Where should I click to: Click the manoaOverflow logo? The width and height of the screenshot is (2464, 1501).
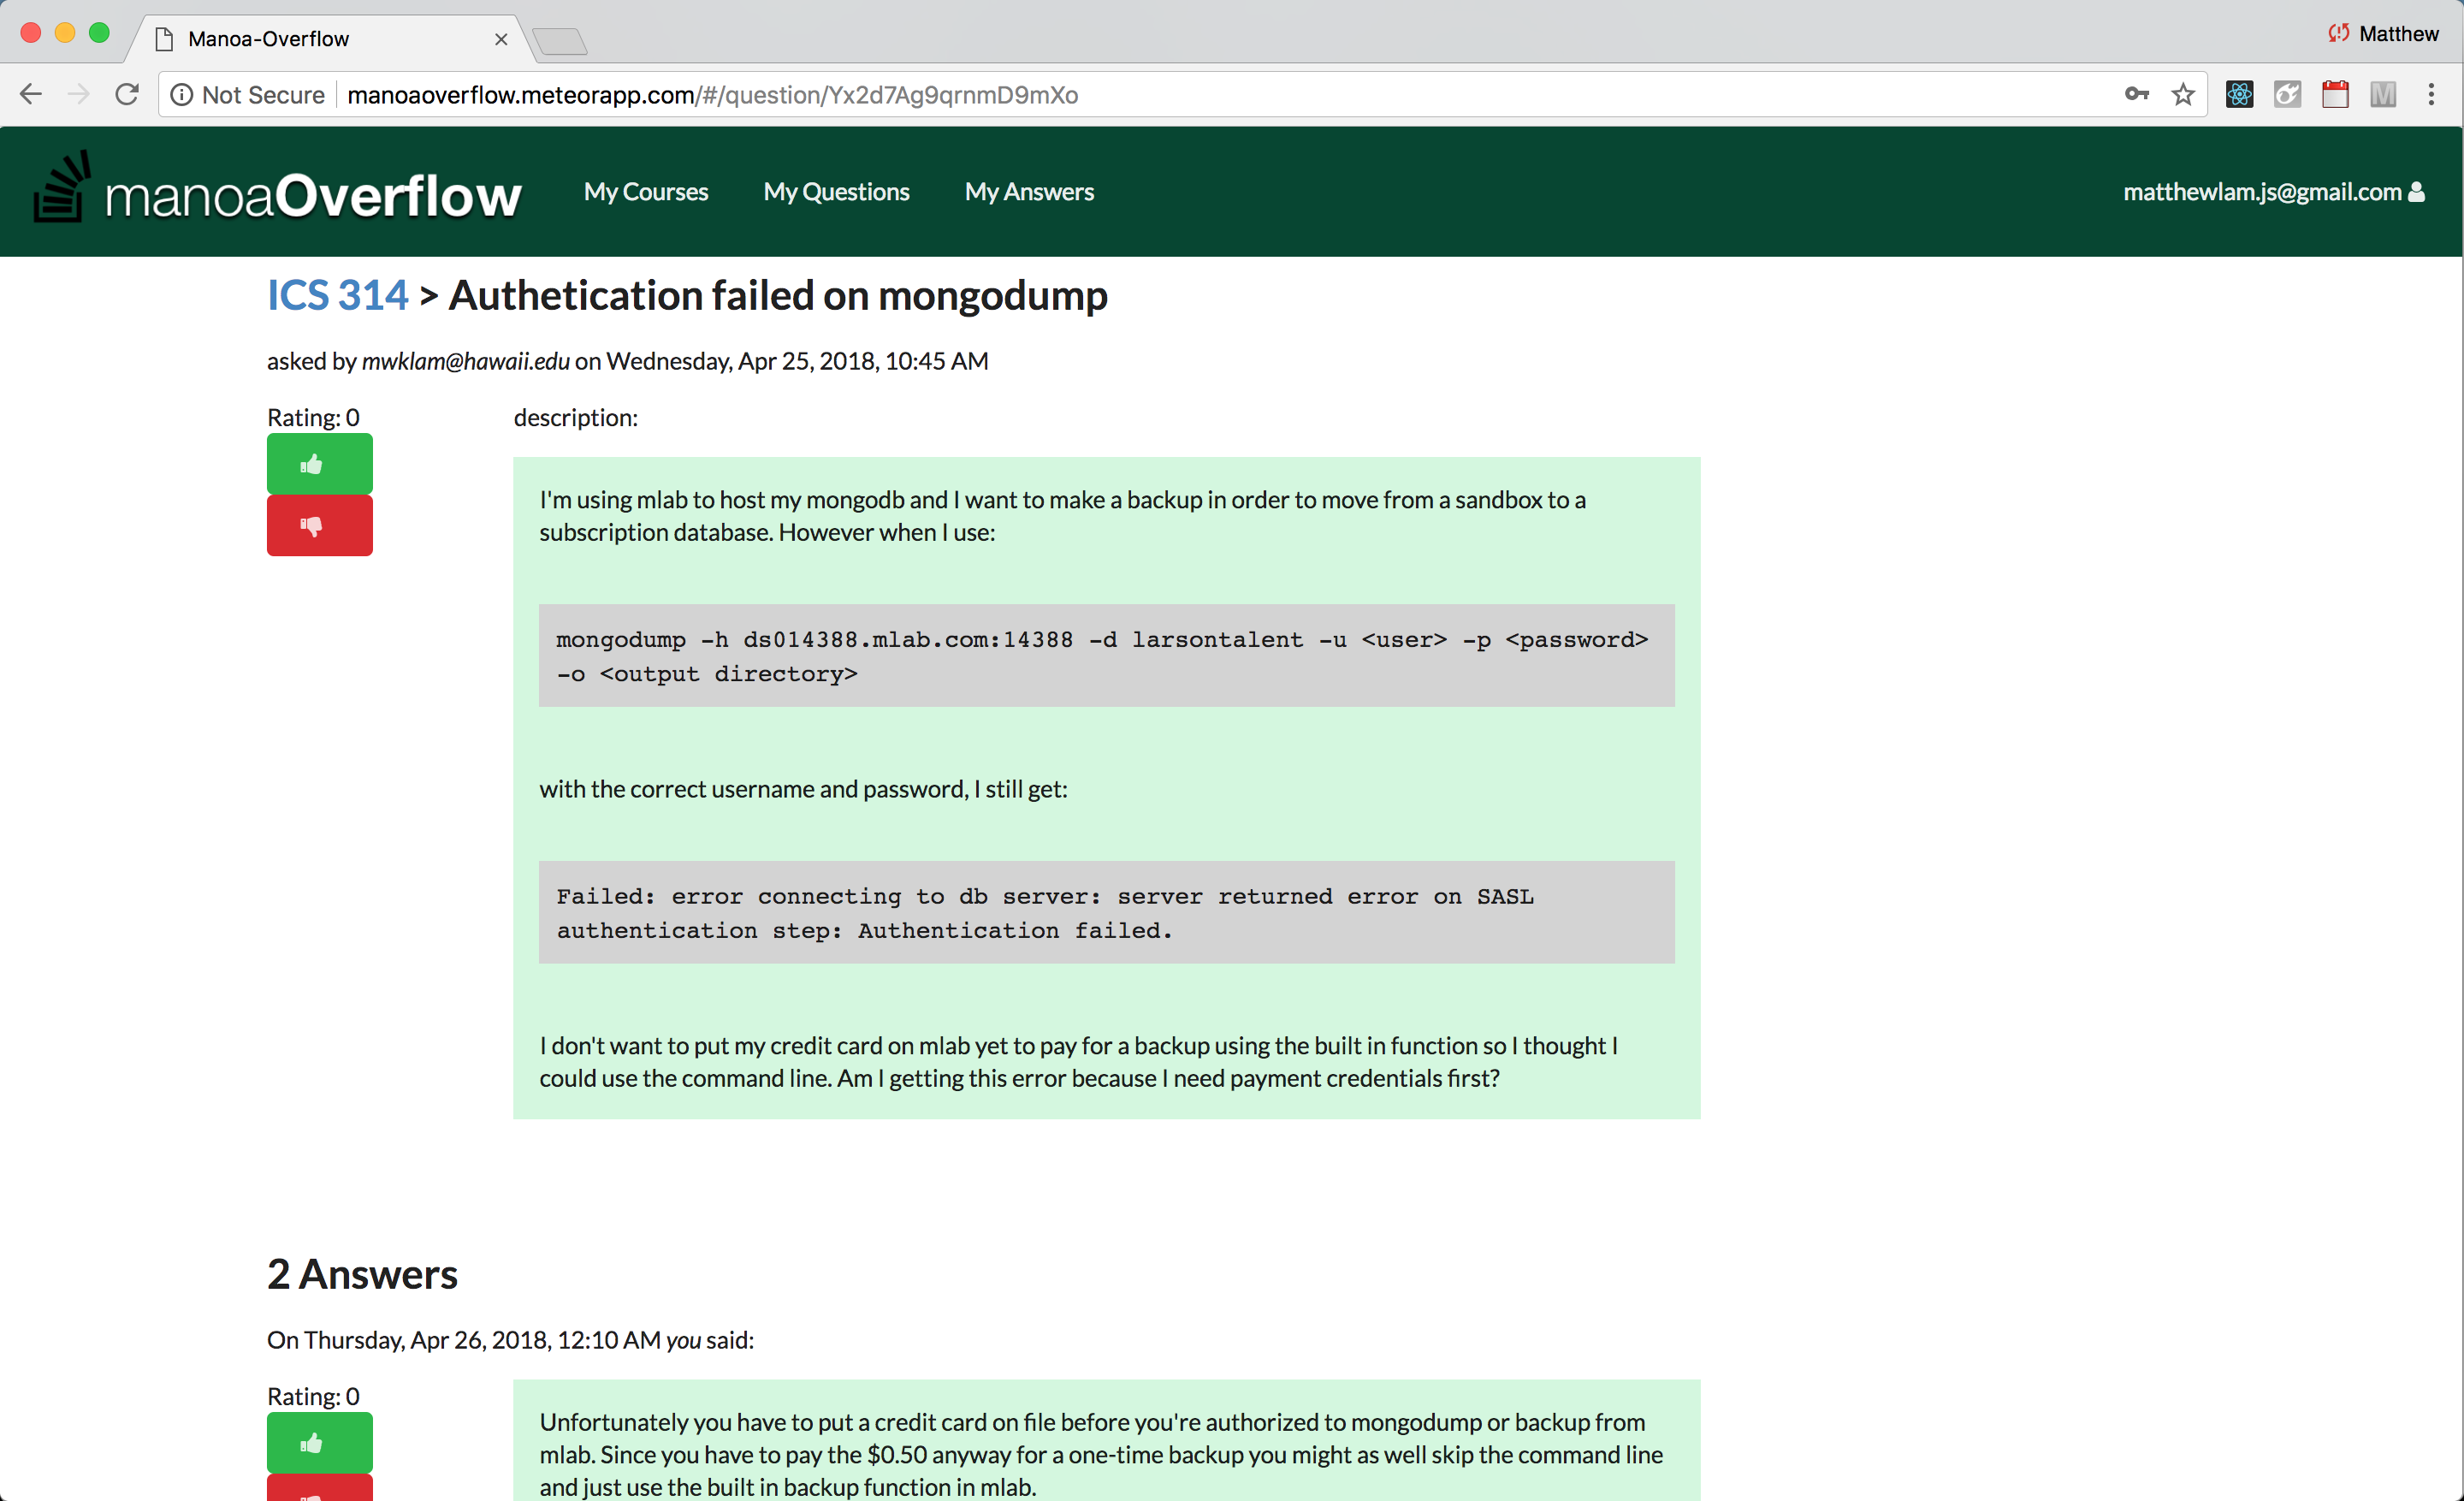click(277, 190)
